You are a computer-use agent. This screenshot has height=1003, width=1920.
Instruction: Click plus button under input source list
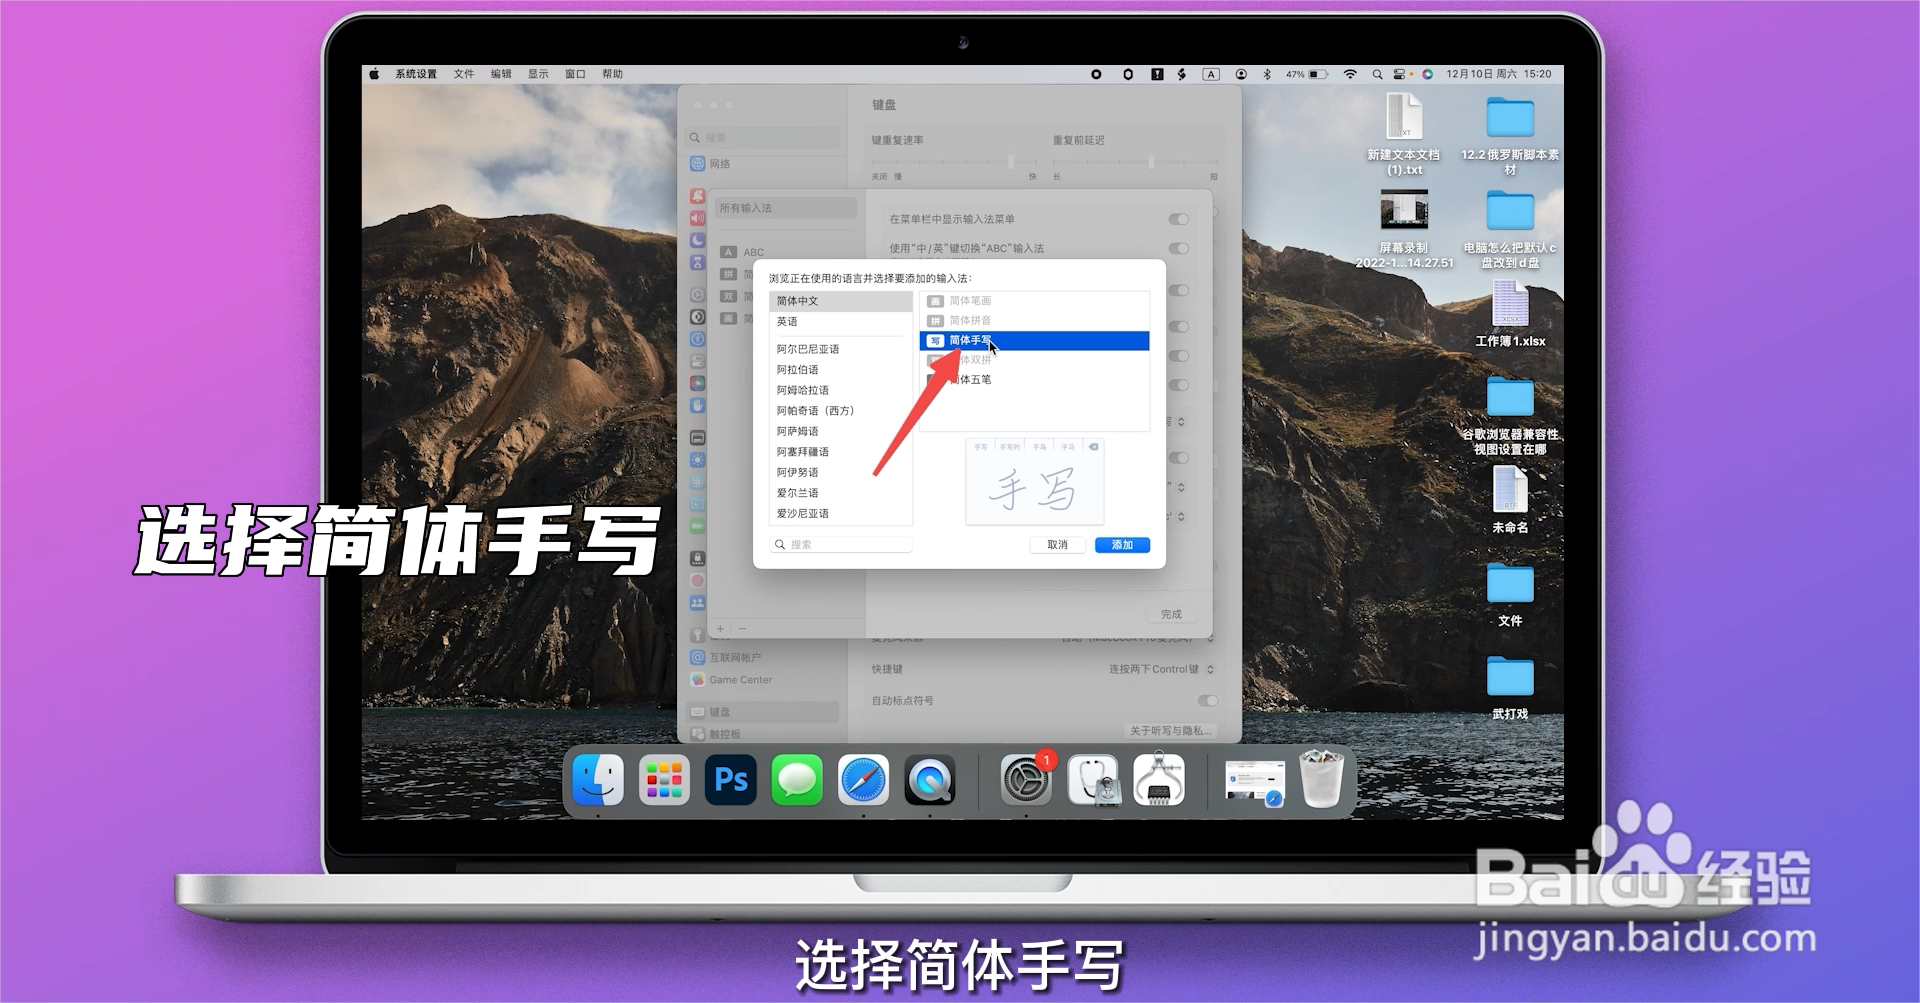click(720, 629)
